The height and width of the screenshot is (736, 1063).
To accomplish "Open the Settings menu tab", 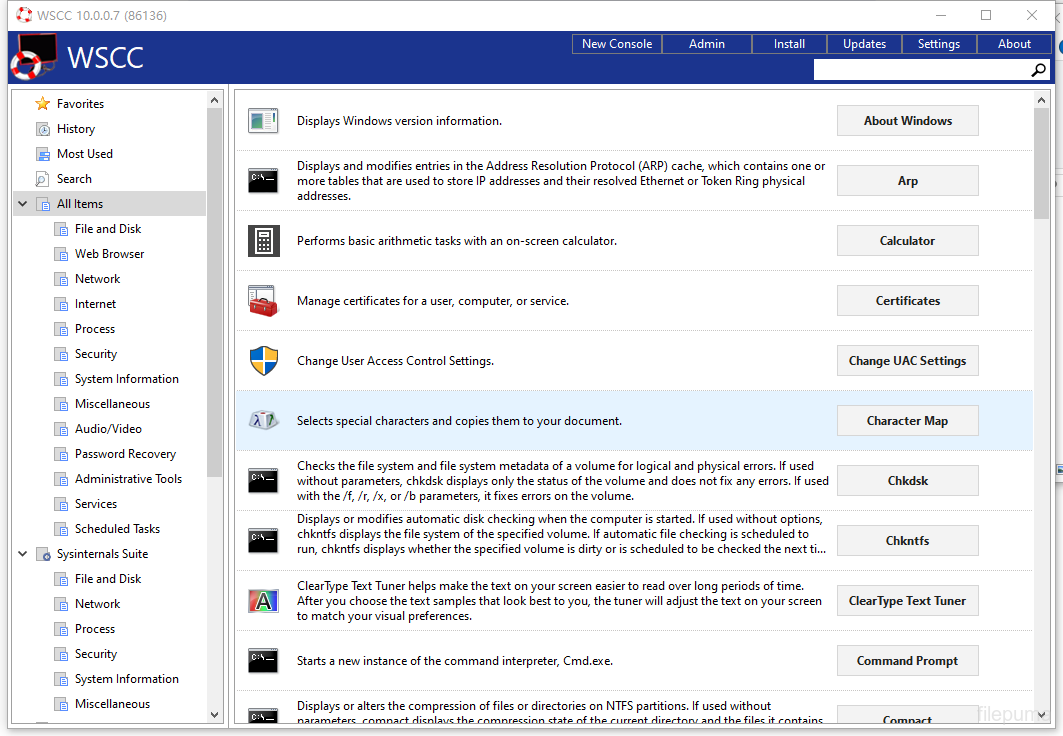I will 938,44.
